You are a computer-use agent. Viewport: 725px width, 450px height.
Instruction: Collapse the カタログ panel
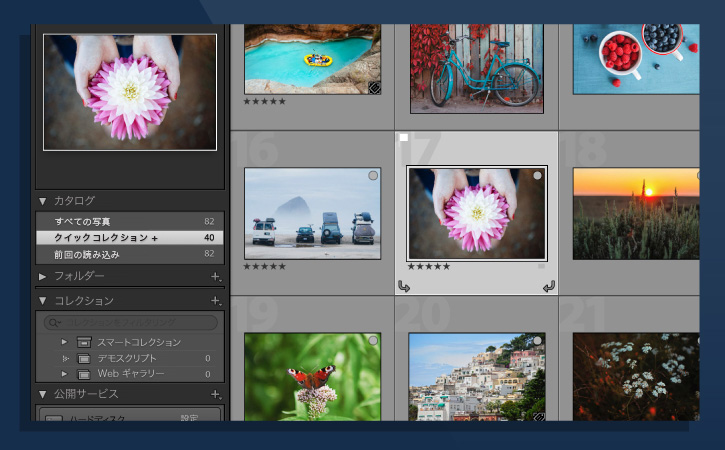click(x=43, y=201)
